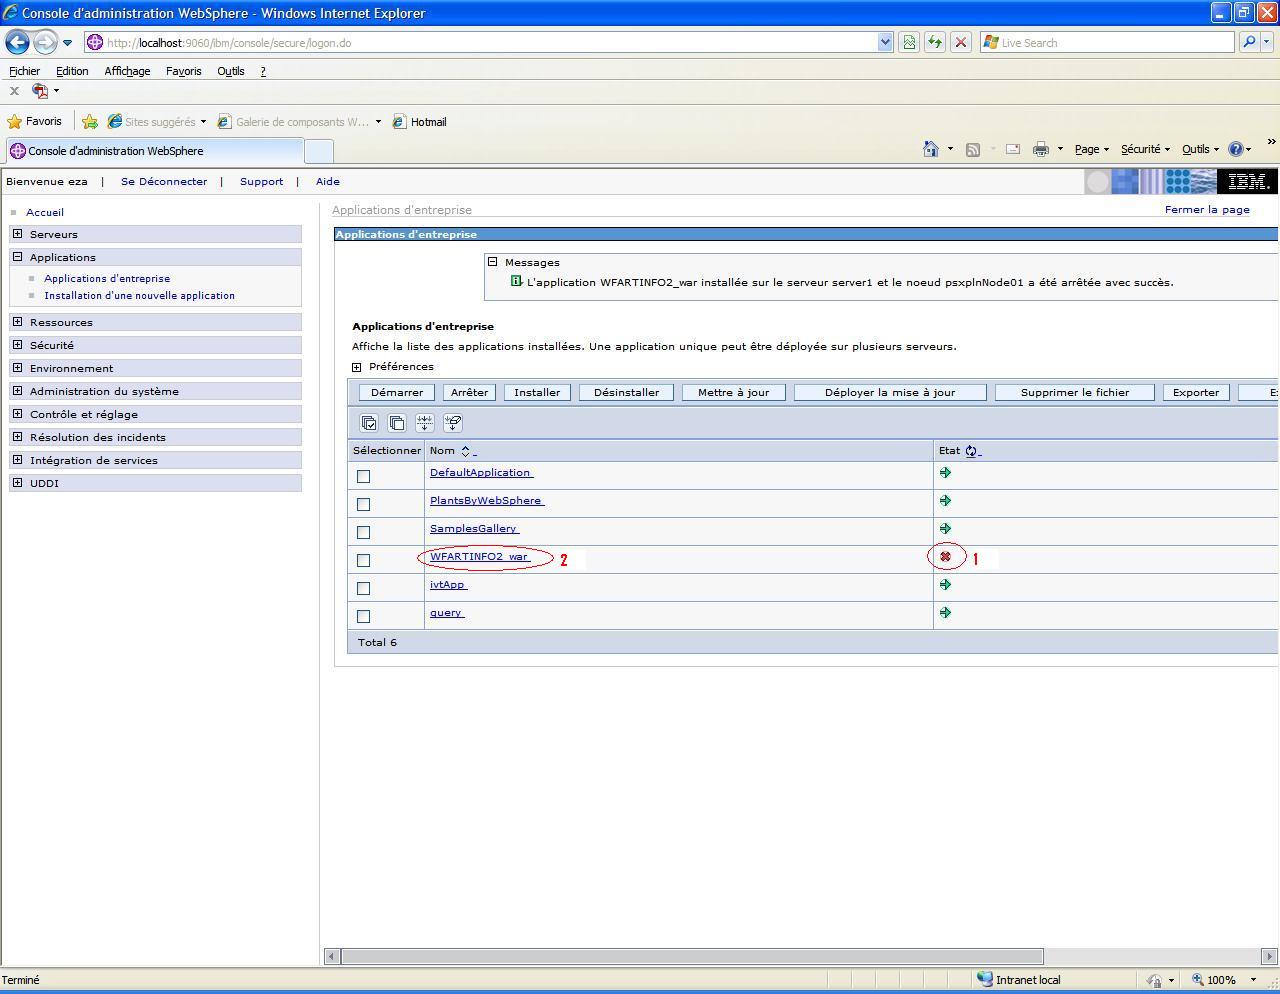This screenshot has width=1280, height=994.
Task: Expand the Serveurs navigation section
Action: tap(17, 234)
